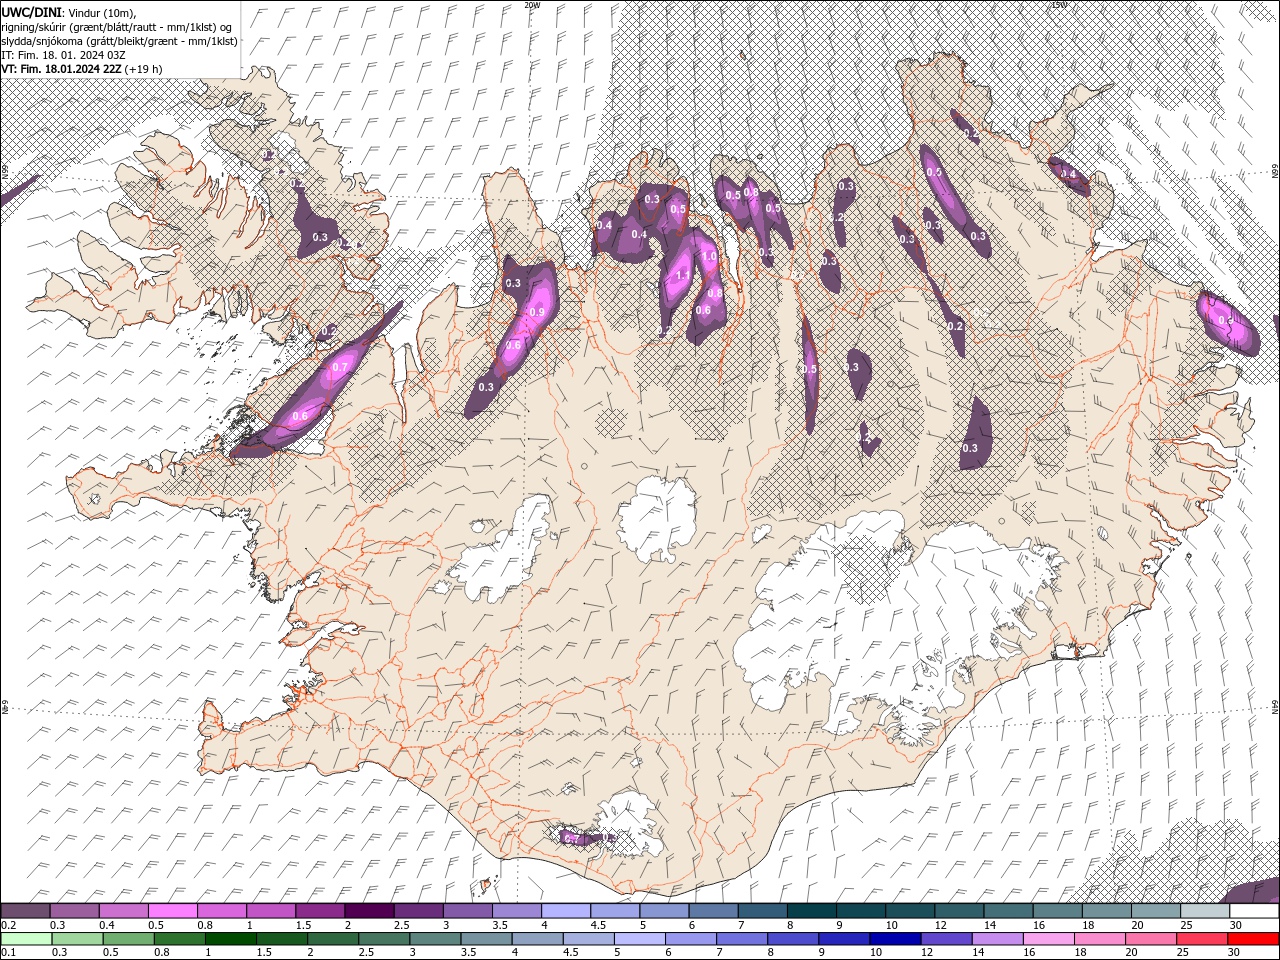1280x960 pixels.
Task: Select the 15W longitude label at top
Action: tap(1059, 5)
